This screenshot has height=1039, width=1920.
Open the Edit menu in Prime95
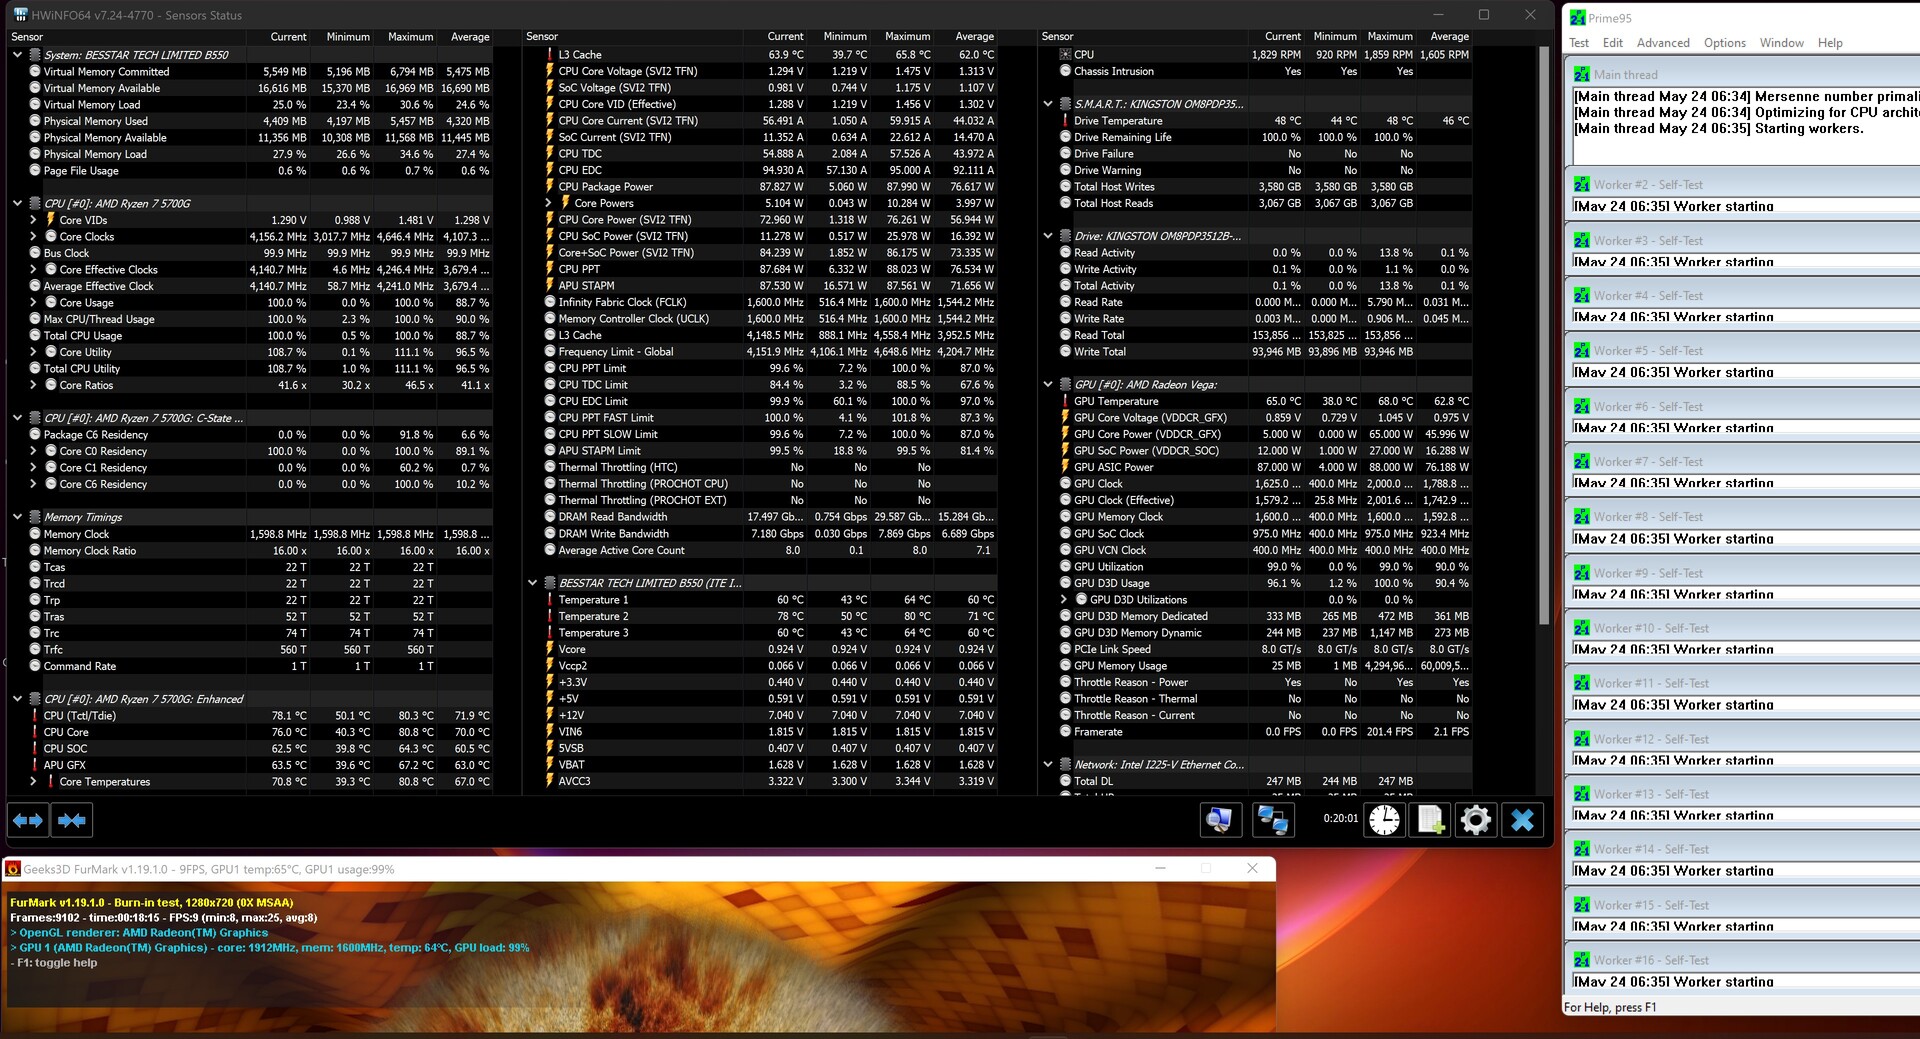point(1613,43)
